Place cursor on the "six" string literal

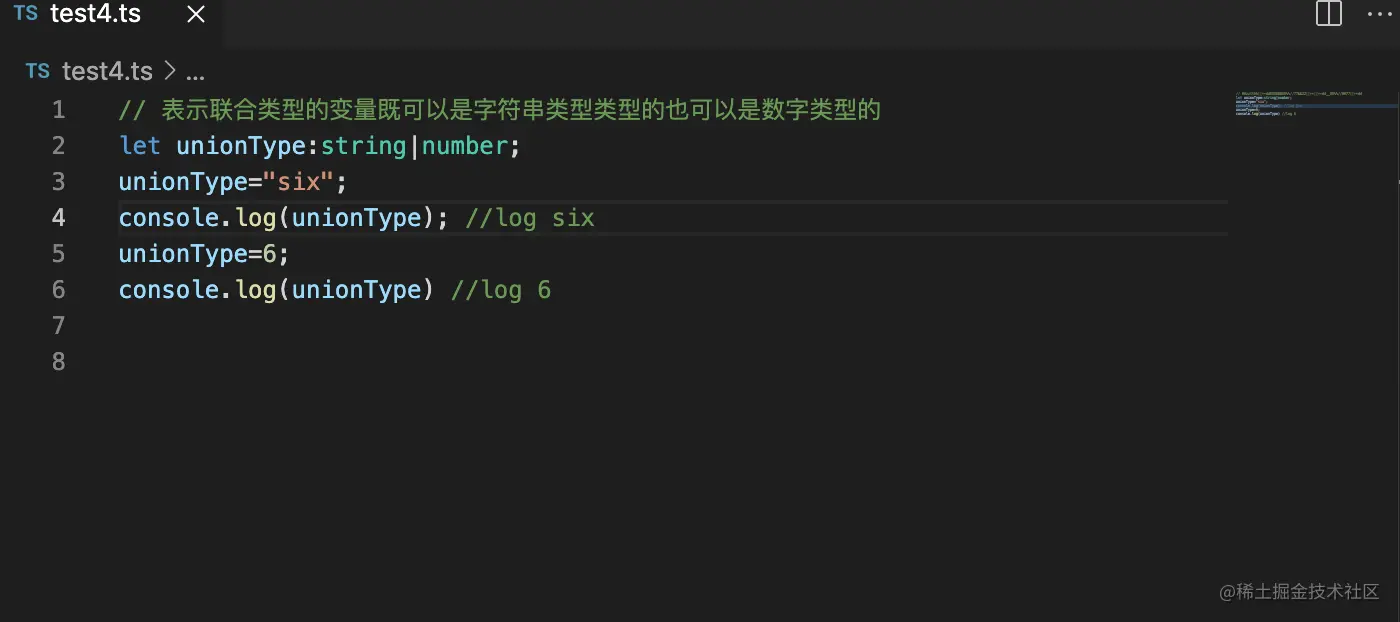click(x=297, y=182)
